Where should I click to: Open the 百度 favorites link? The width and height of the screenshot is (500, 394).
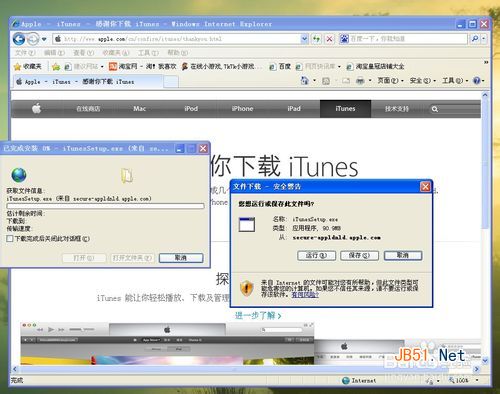280,67
